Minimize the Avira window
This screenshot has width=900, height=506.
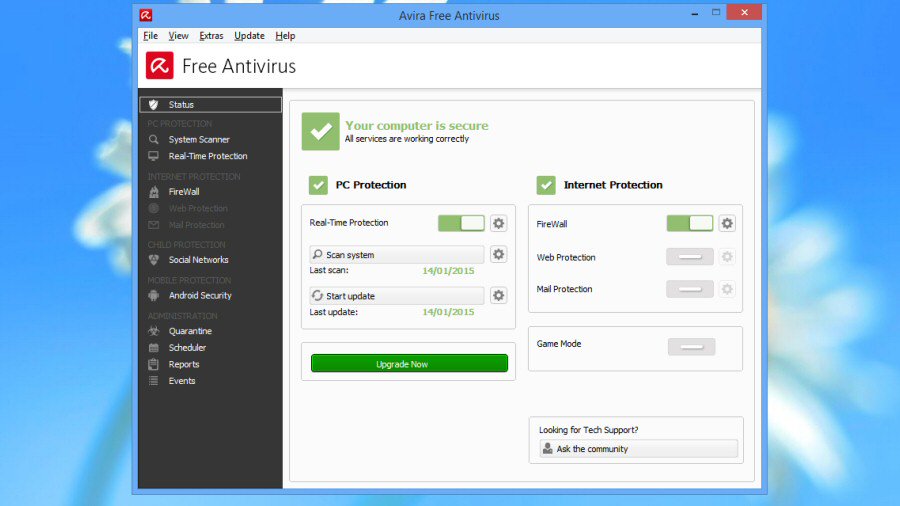pos(695,13)
